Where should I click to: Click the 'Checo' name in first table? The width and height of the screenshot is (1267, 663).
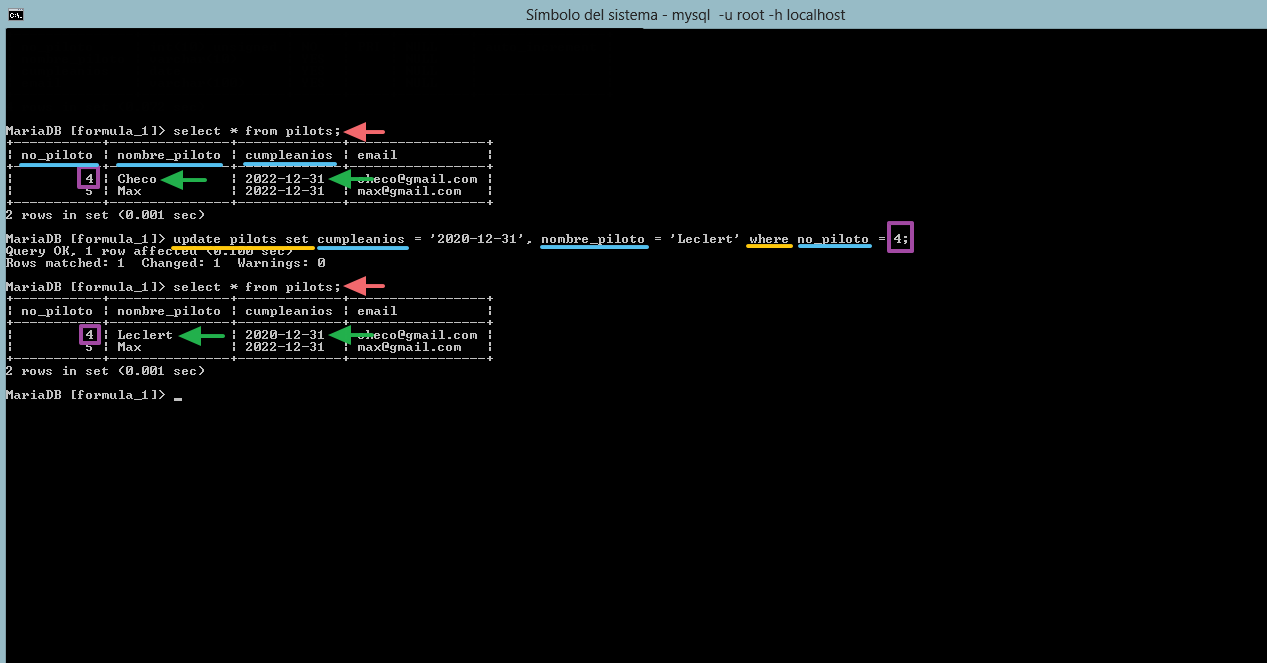(x=137, y=179)
